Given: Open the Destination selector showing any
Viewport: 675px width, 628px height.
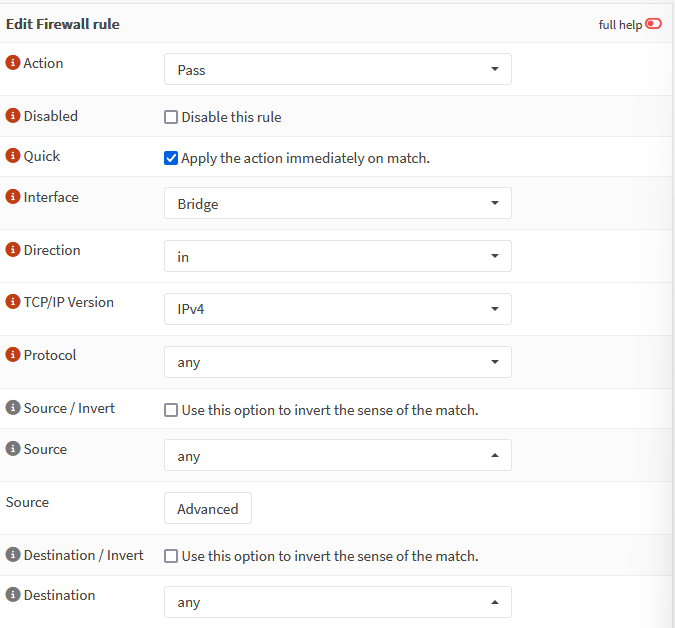Looking at the screenshot, I should pyautogui.click(x=337, y=602).
